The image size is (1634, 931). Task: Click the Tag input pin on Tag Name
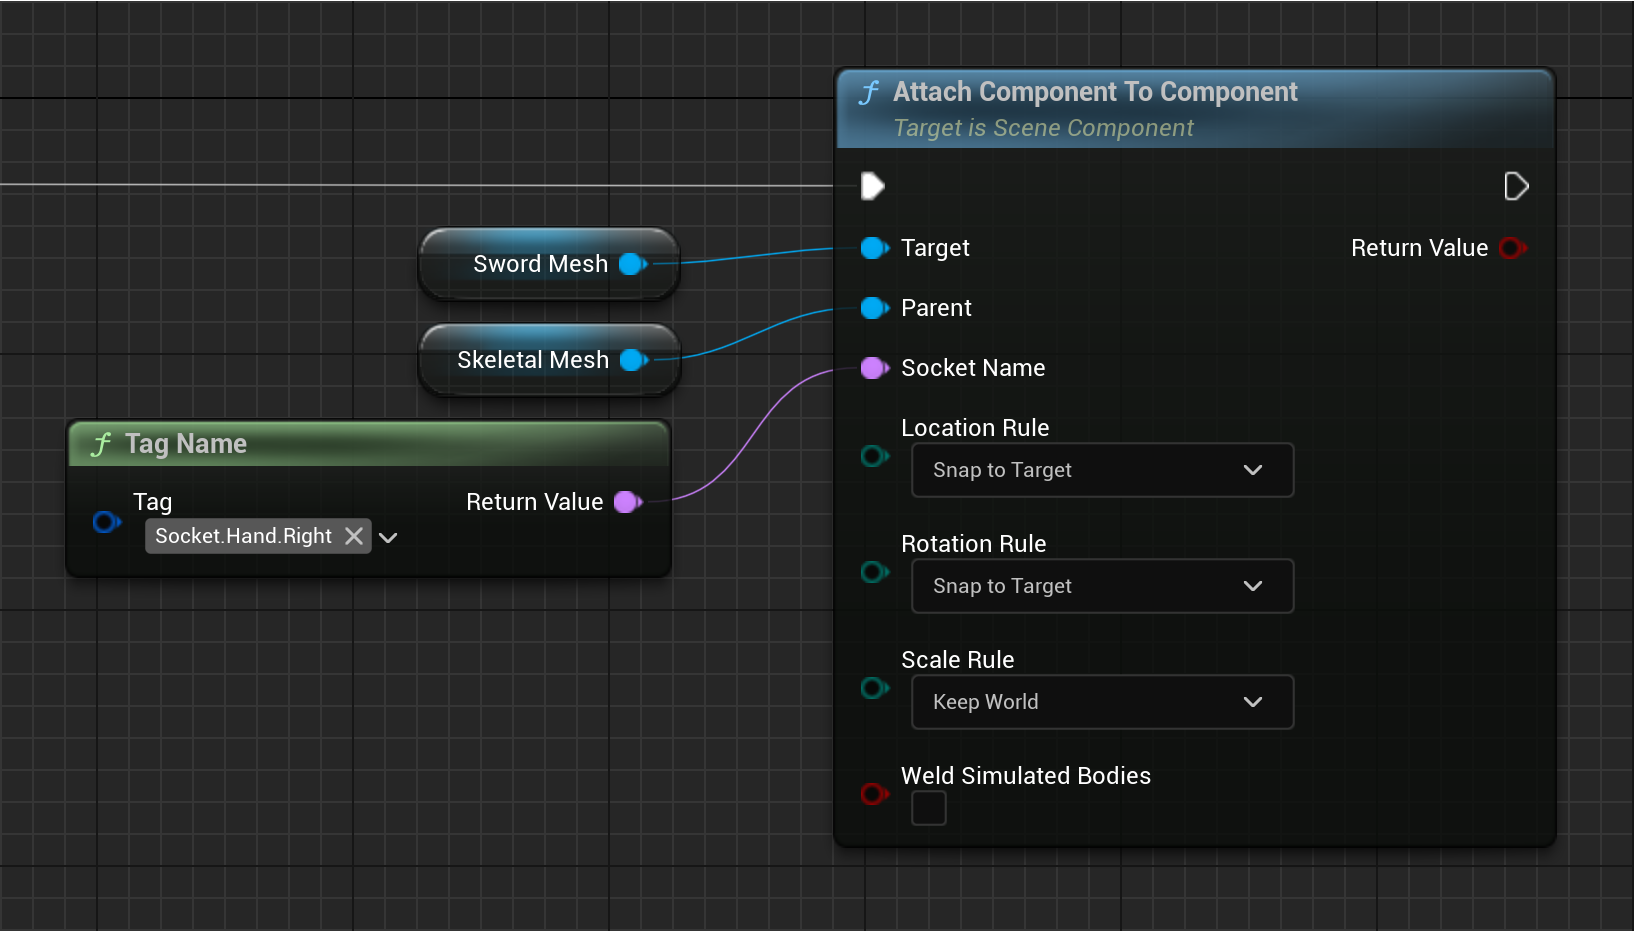(x=105, y=522)
